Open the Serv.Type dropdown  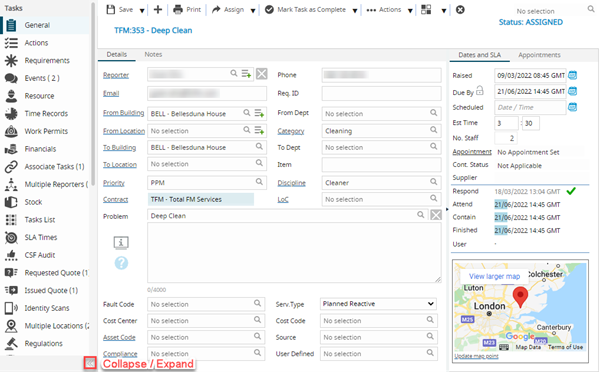pyautogui.click(x=378, y=304)
